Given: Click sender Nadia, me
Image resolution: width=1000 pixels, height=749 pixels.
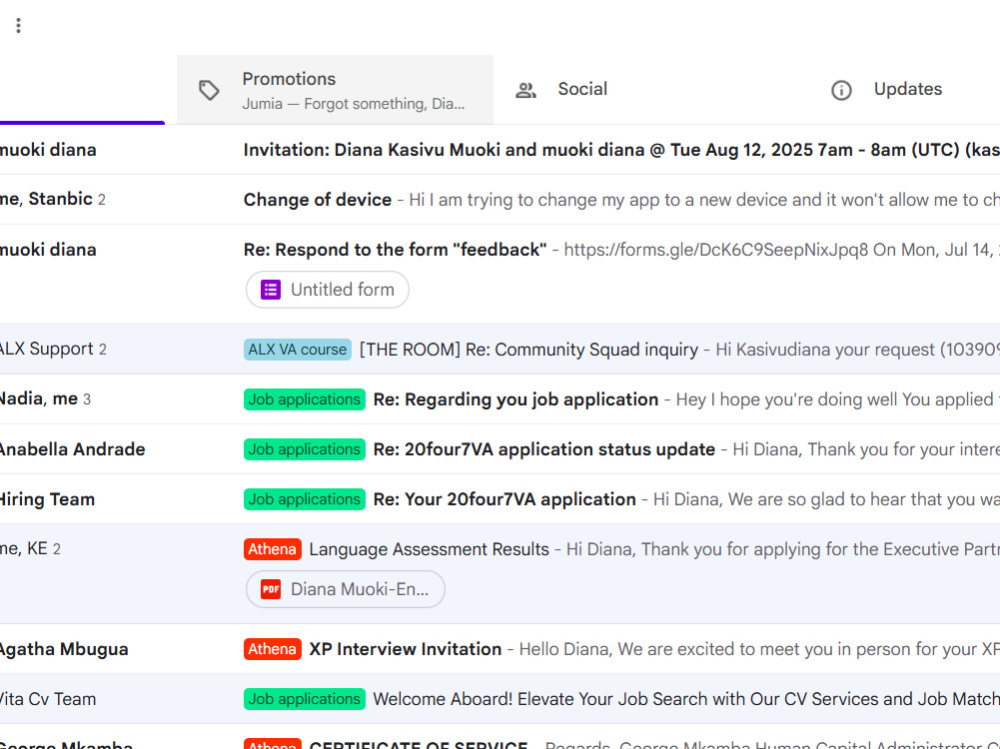Looking at the screenshot, I should pyautogui.click(x=39, y=399).
